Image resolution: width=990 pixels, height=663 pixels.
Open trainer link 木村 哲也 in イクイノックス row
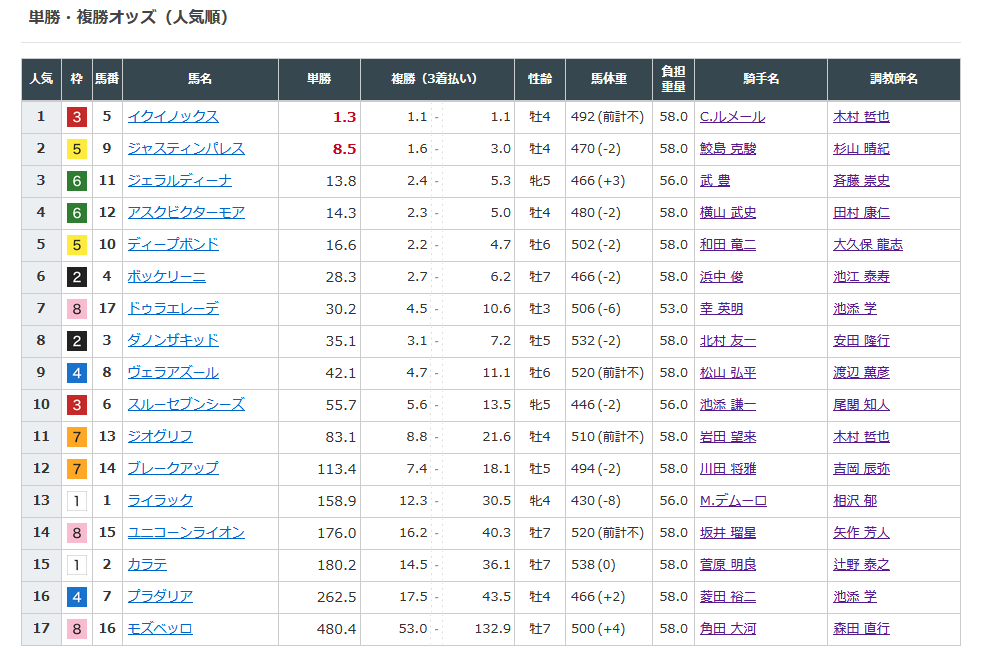pos(861,117)
